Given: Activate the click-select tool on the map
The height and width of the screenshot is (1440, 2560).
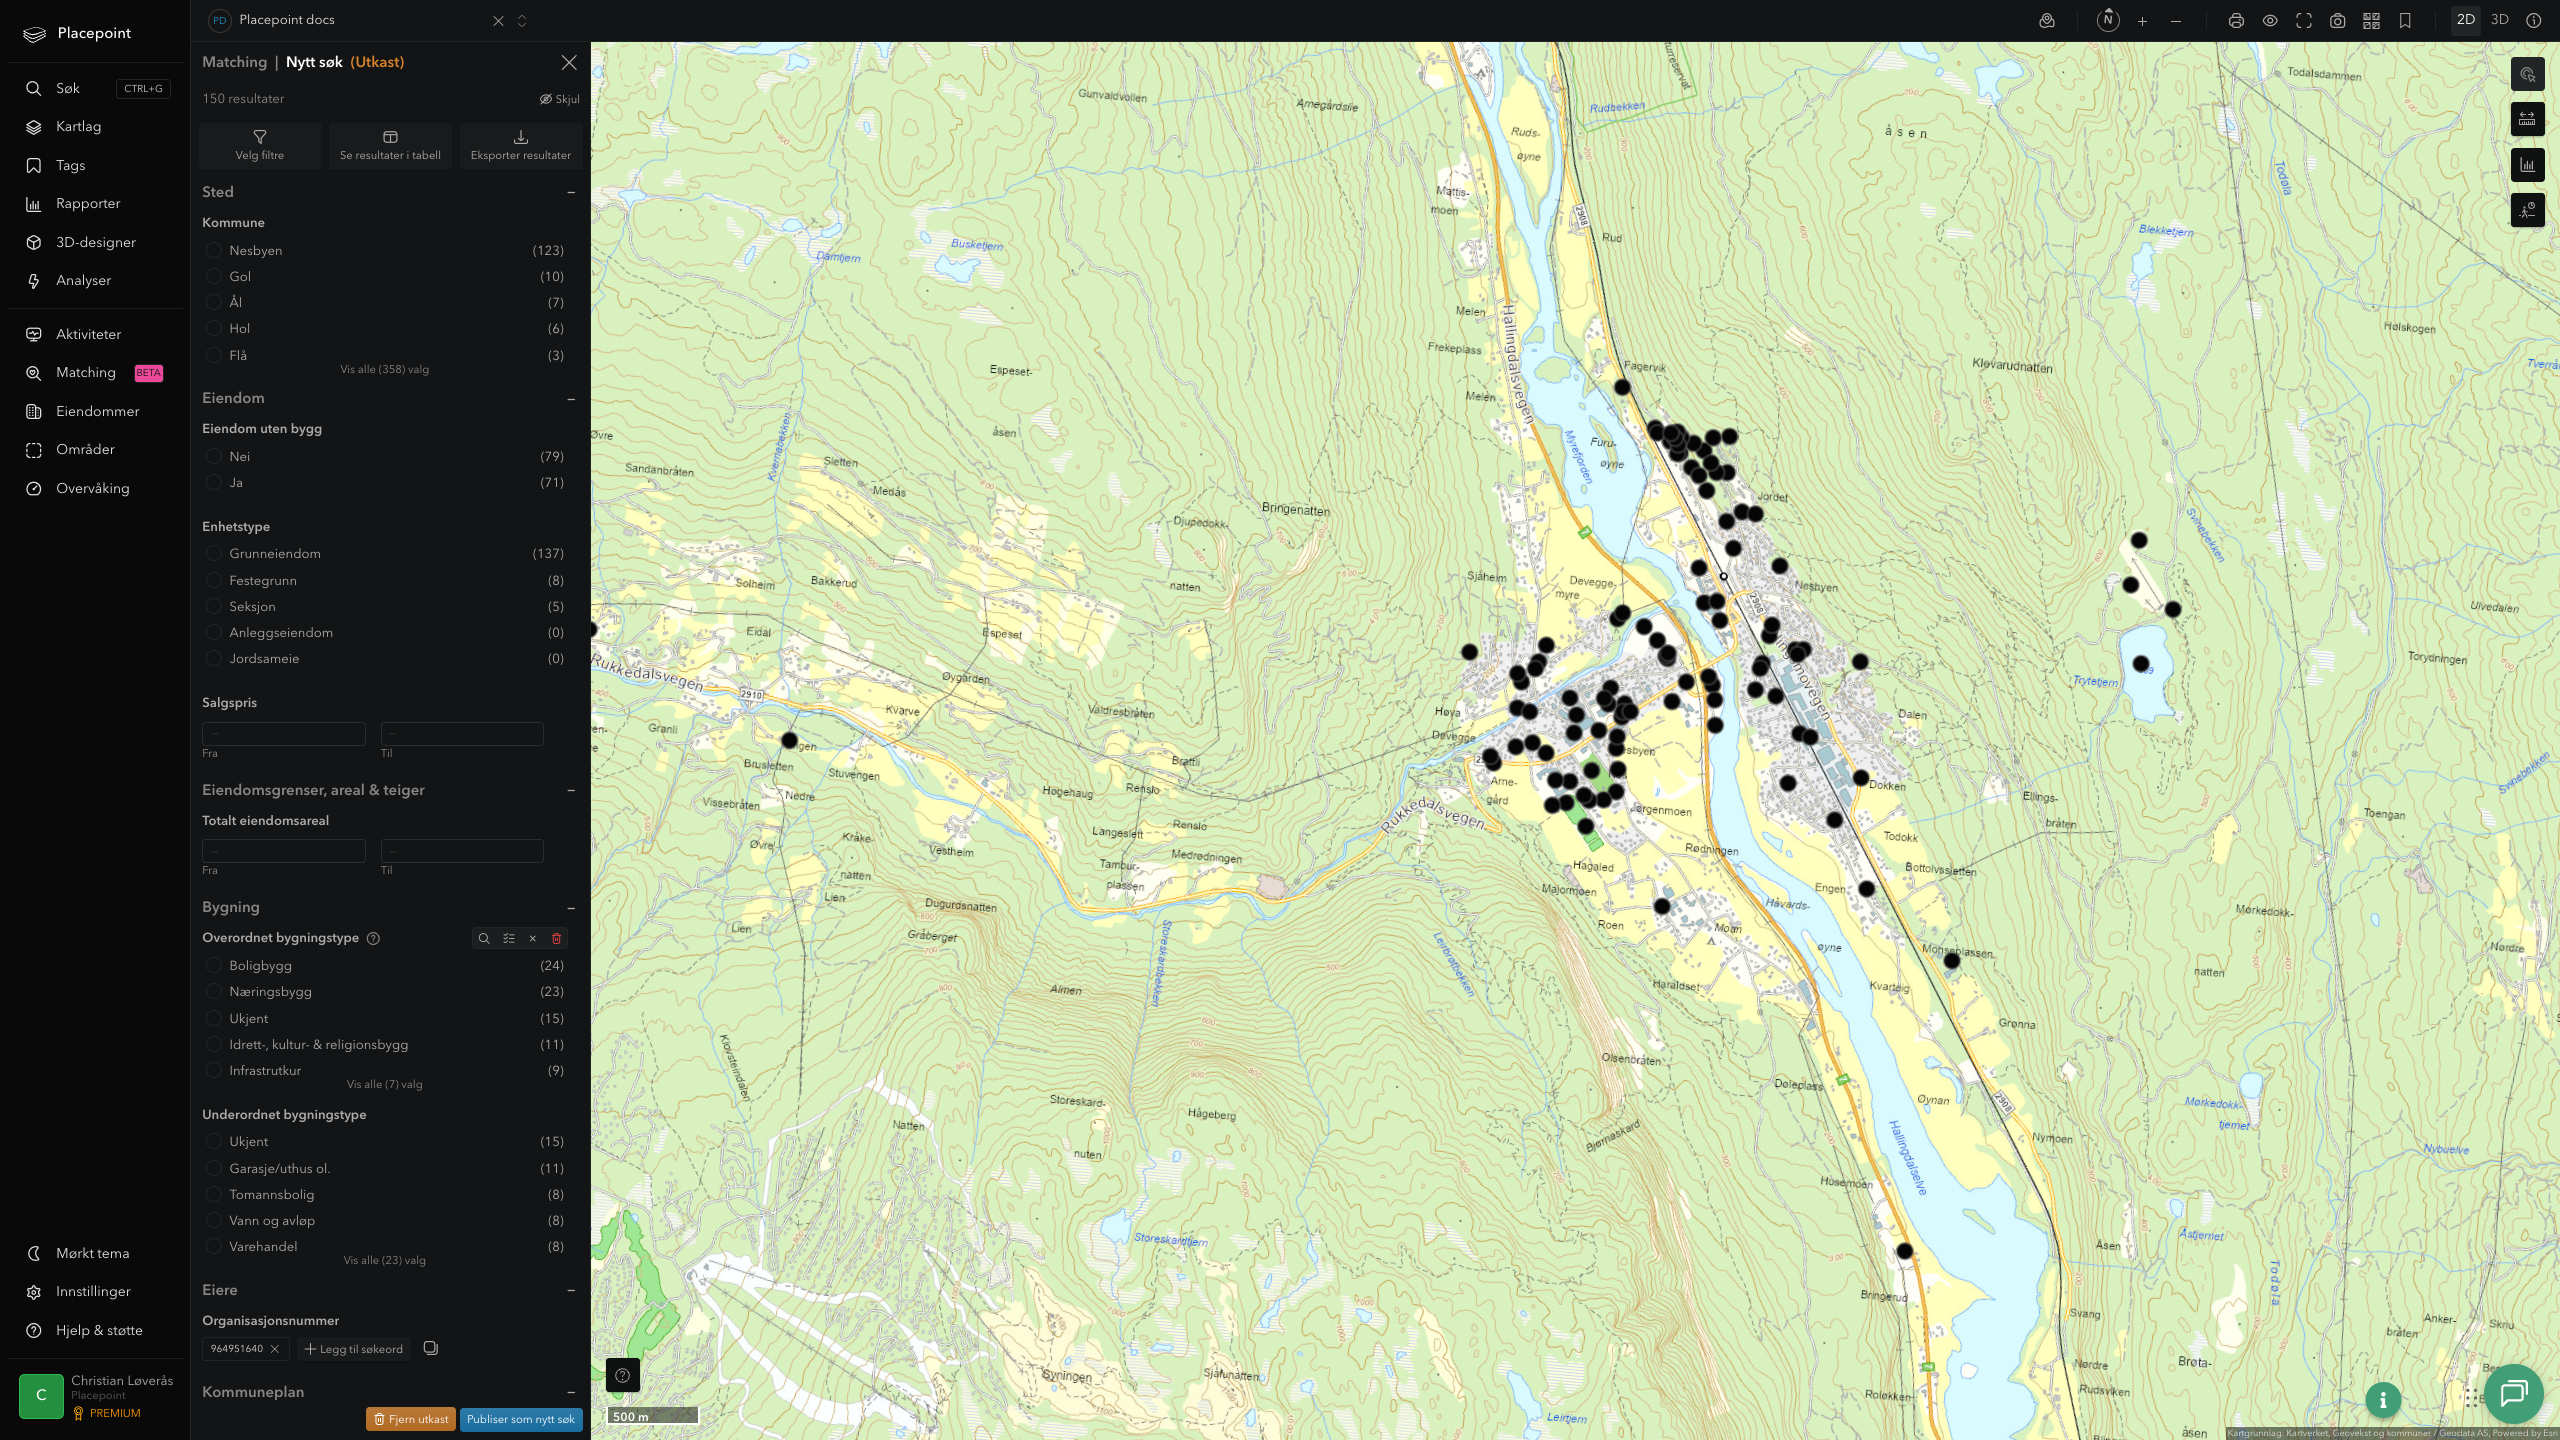Looking at the screenshot, I should point(2527,74).
